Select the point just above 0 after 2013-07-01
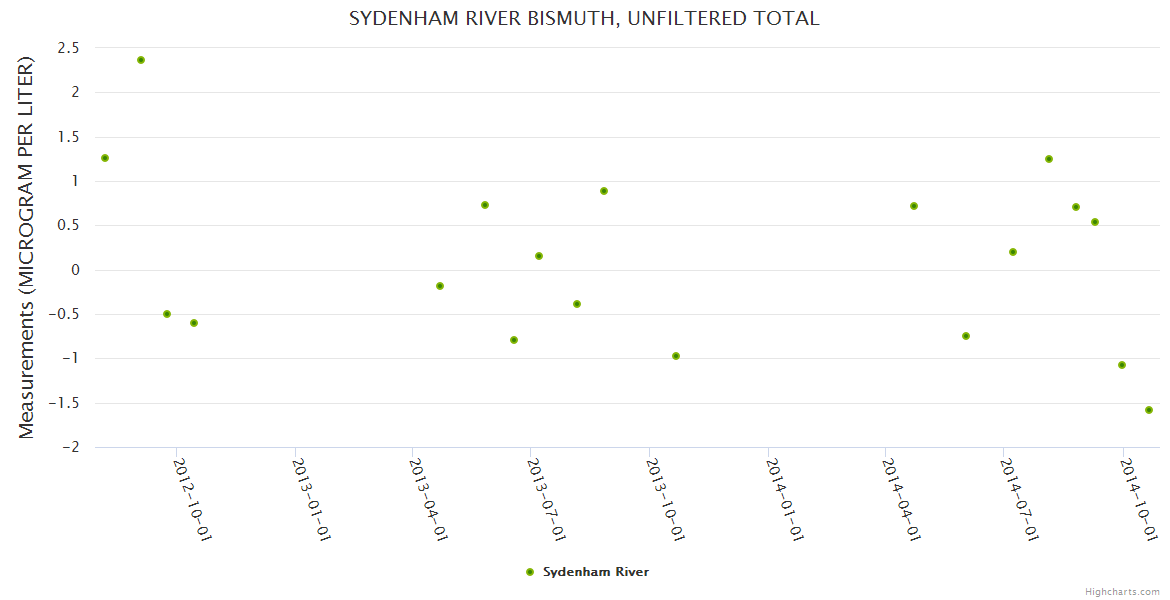The width and height of the screenshot is (1170, 600). click(x=539, y=256)
